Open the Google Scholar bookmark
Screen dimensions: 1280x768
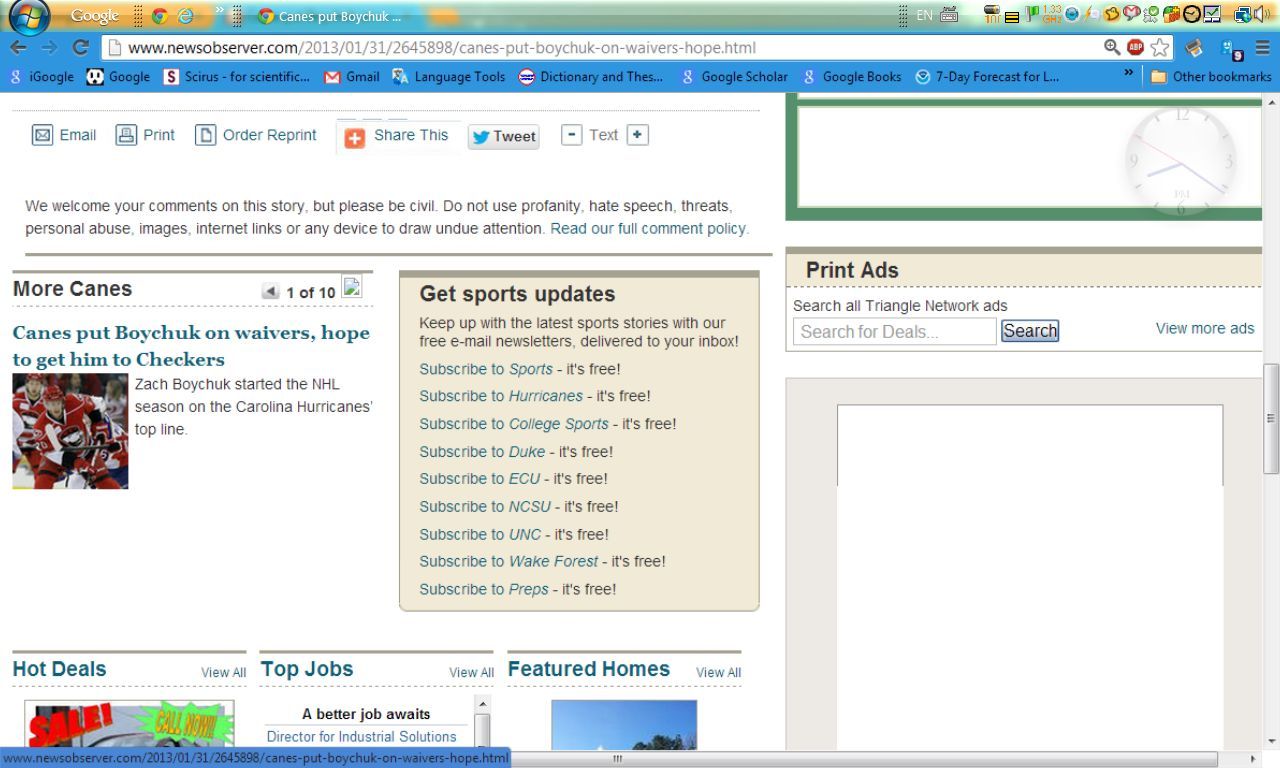(735, 76)
